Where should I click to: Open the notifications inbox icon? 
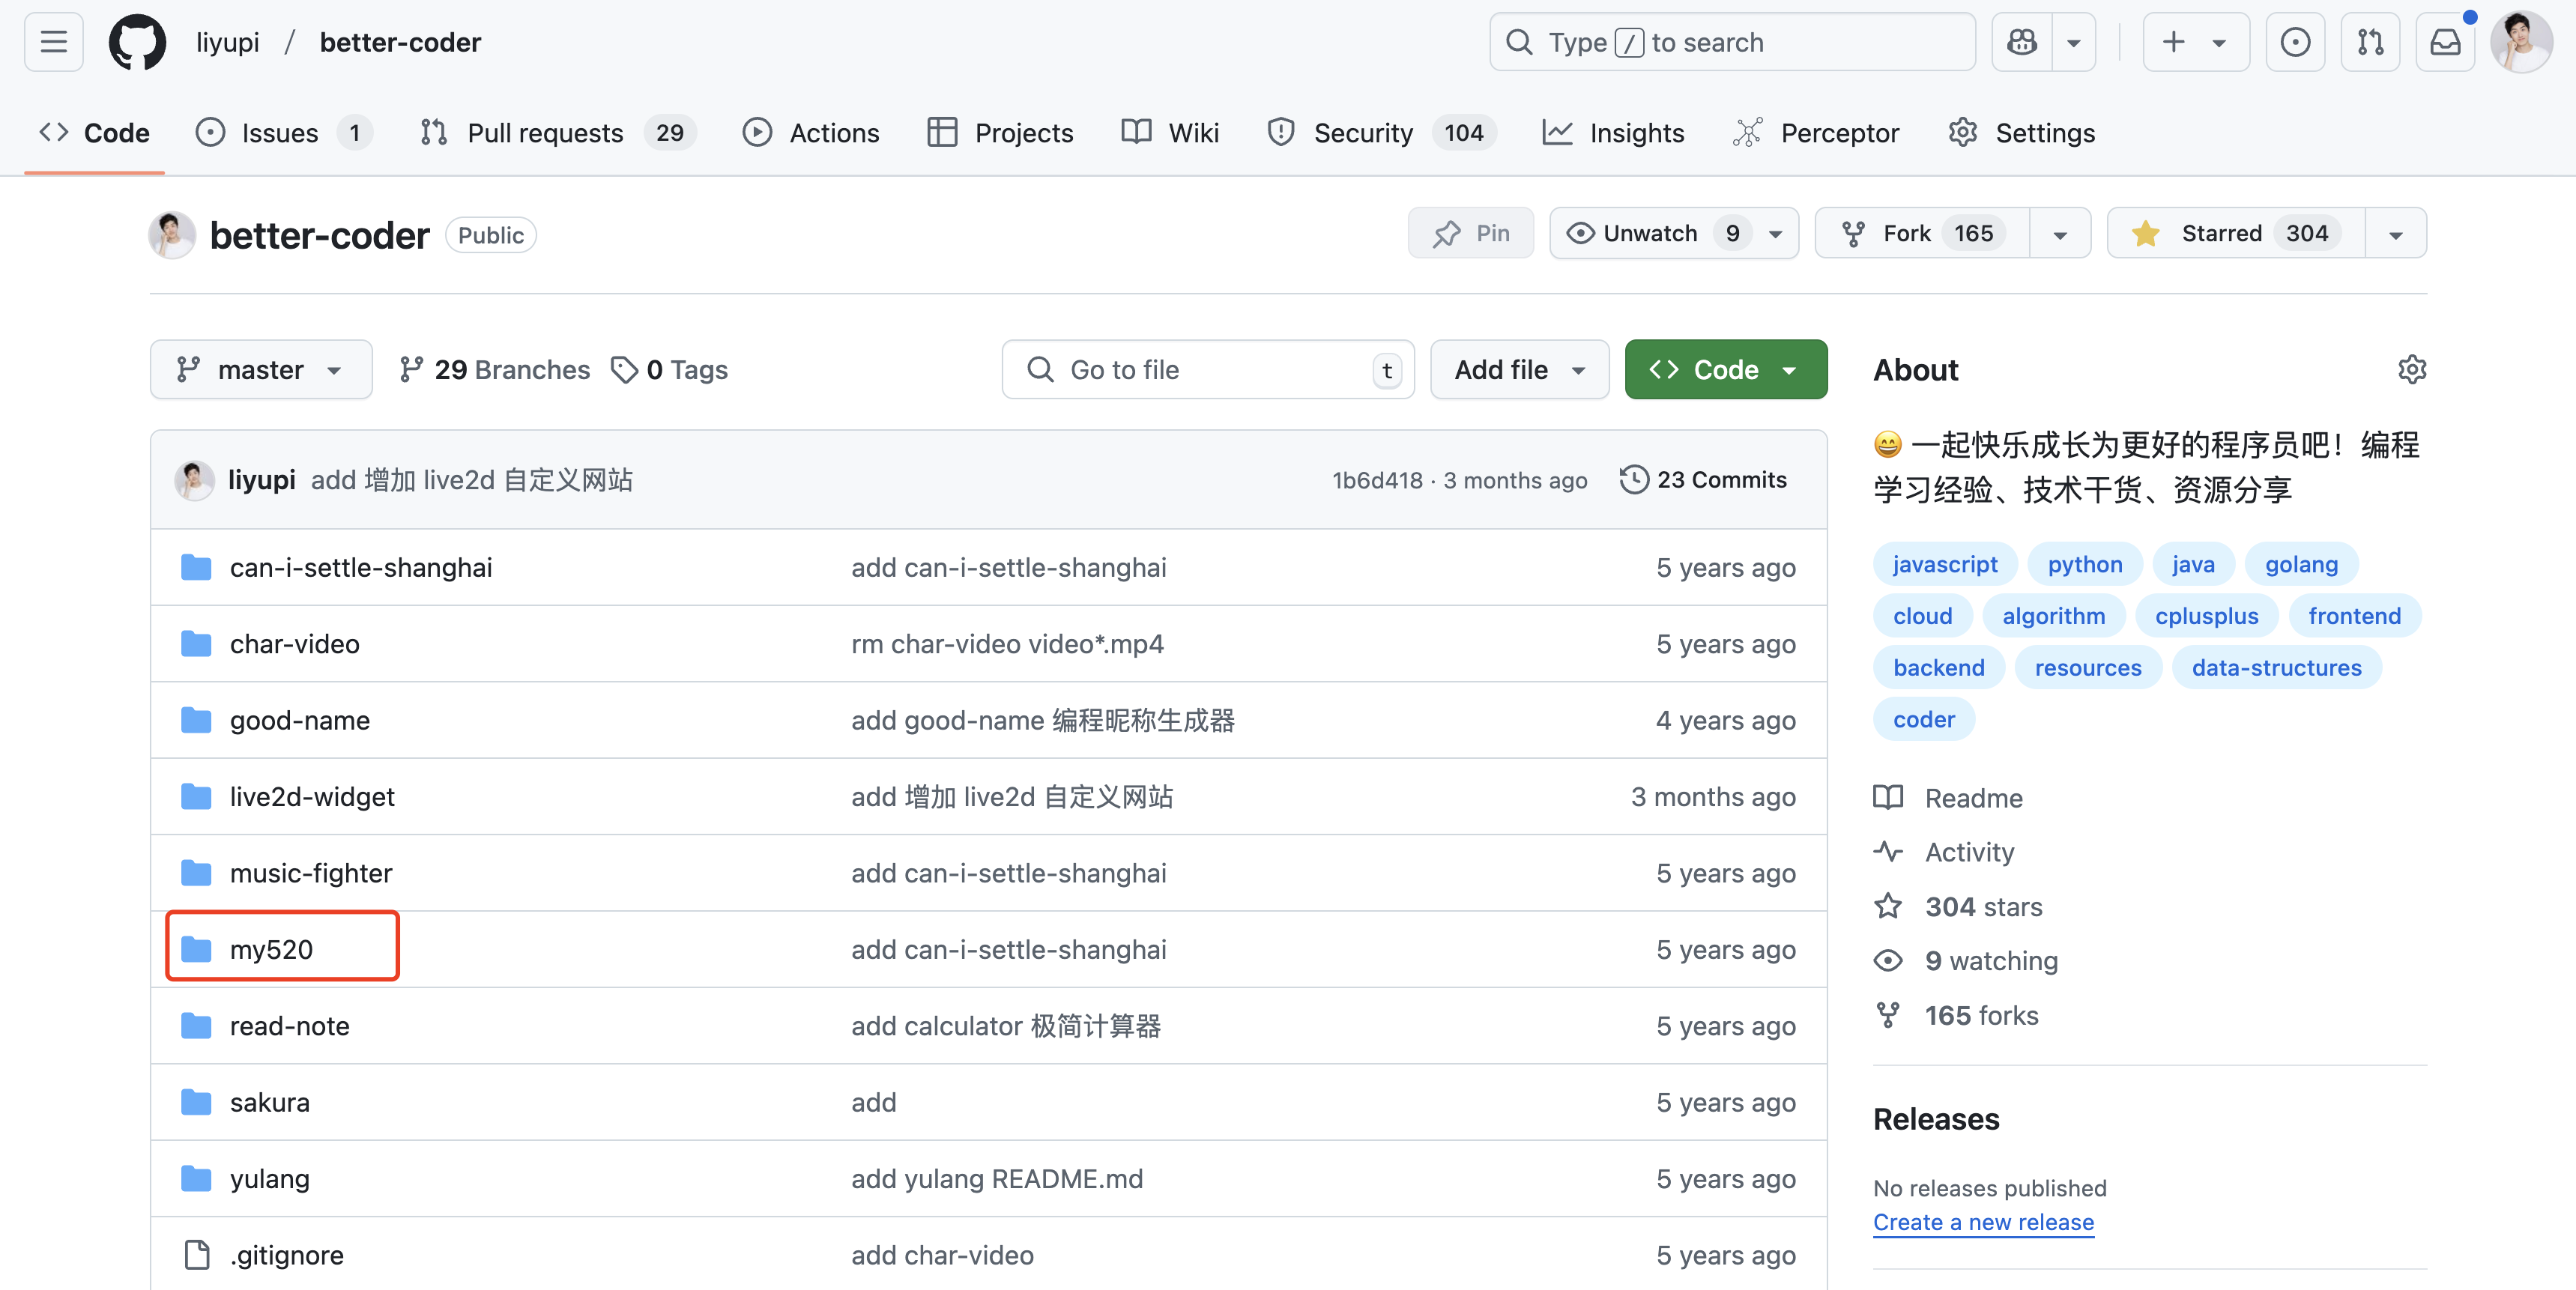pos(2444,42)
